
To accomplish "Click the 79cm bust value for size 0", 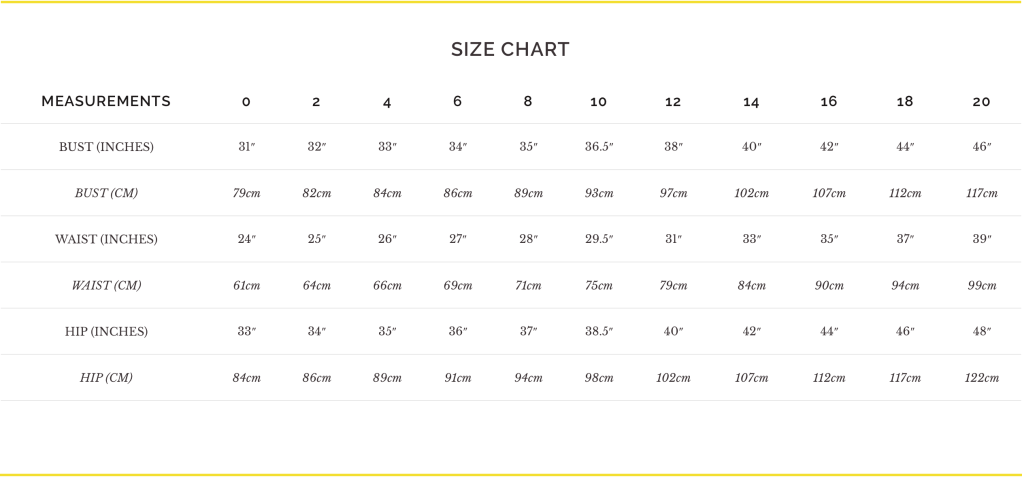I will tap(246, 193).
